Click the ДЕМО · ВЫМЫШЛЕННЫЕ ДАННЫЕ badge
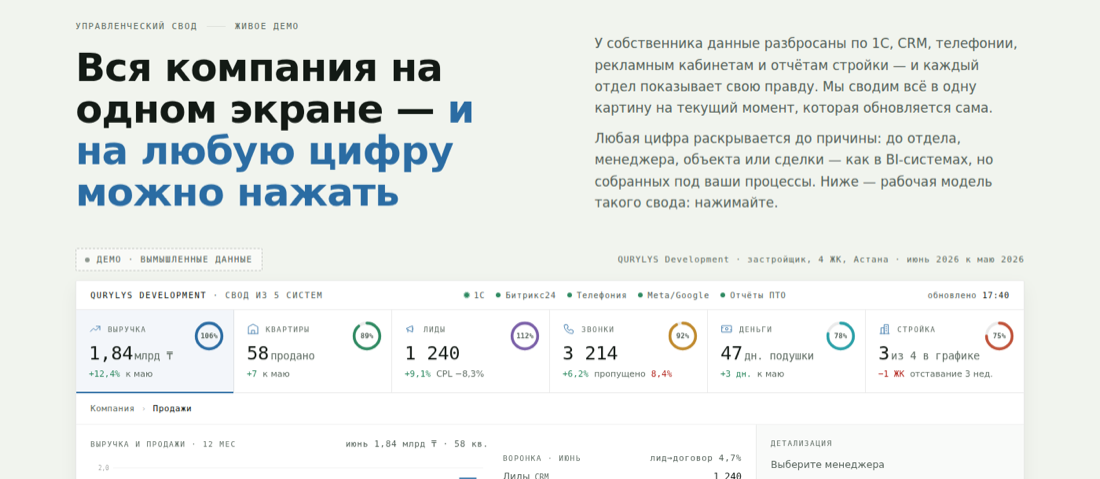1100x479 pixels. pyautogui.click(x=168, y=259)
